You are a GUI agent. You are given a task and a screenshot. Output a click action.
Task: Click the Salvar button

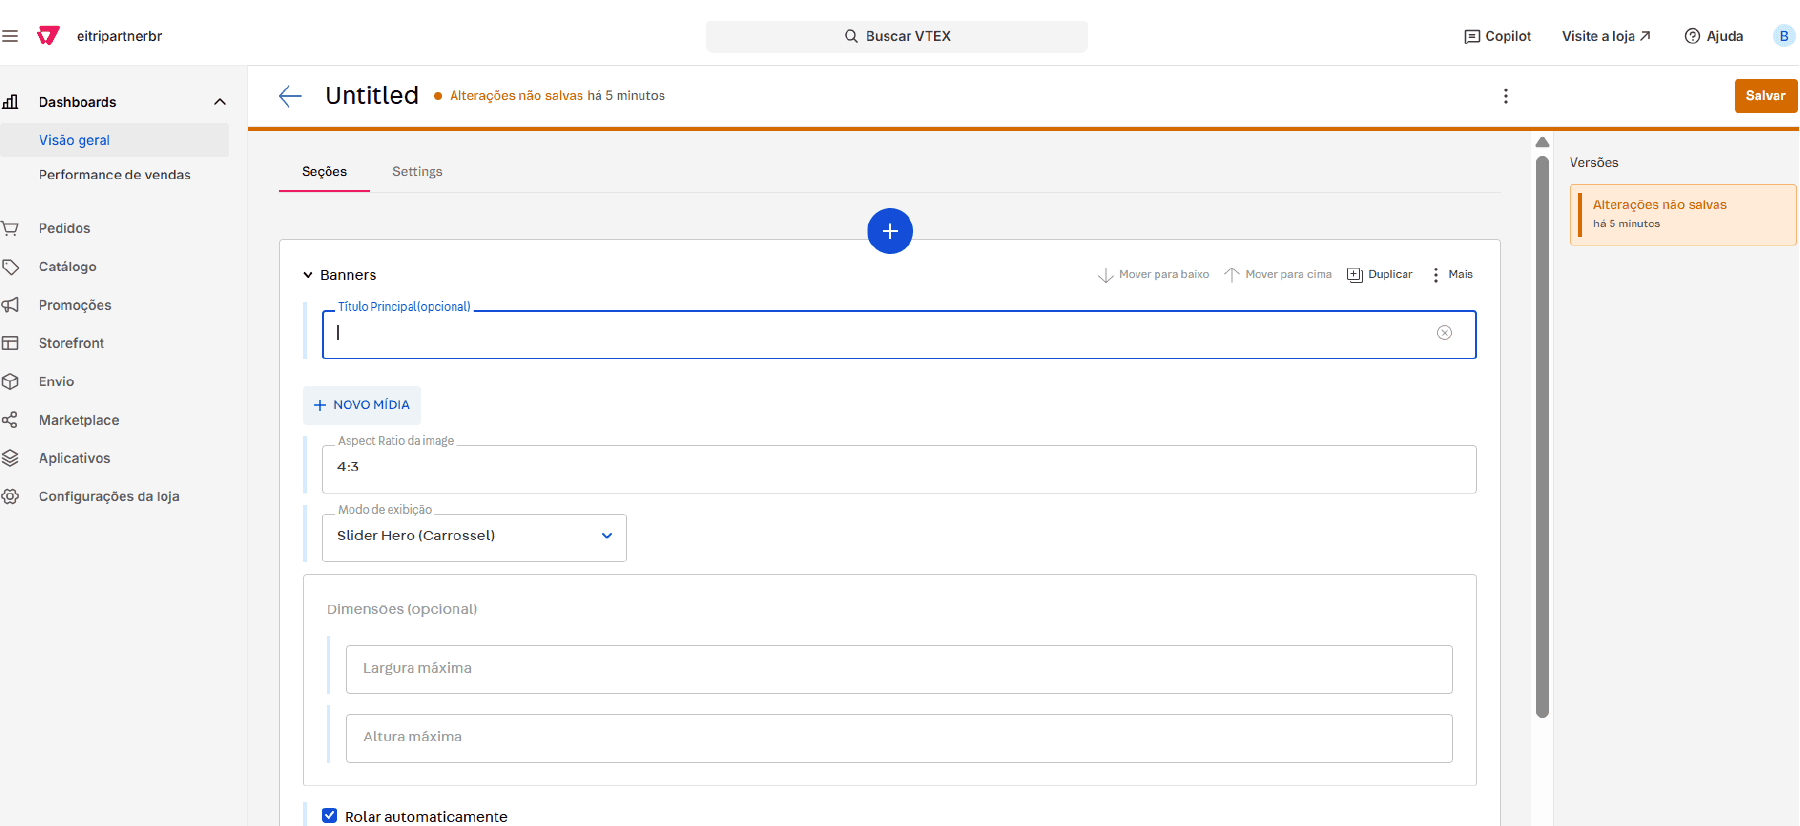1766,96
